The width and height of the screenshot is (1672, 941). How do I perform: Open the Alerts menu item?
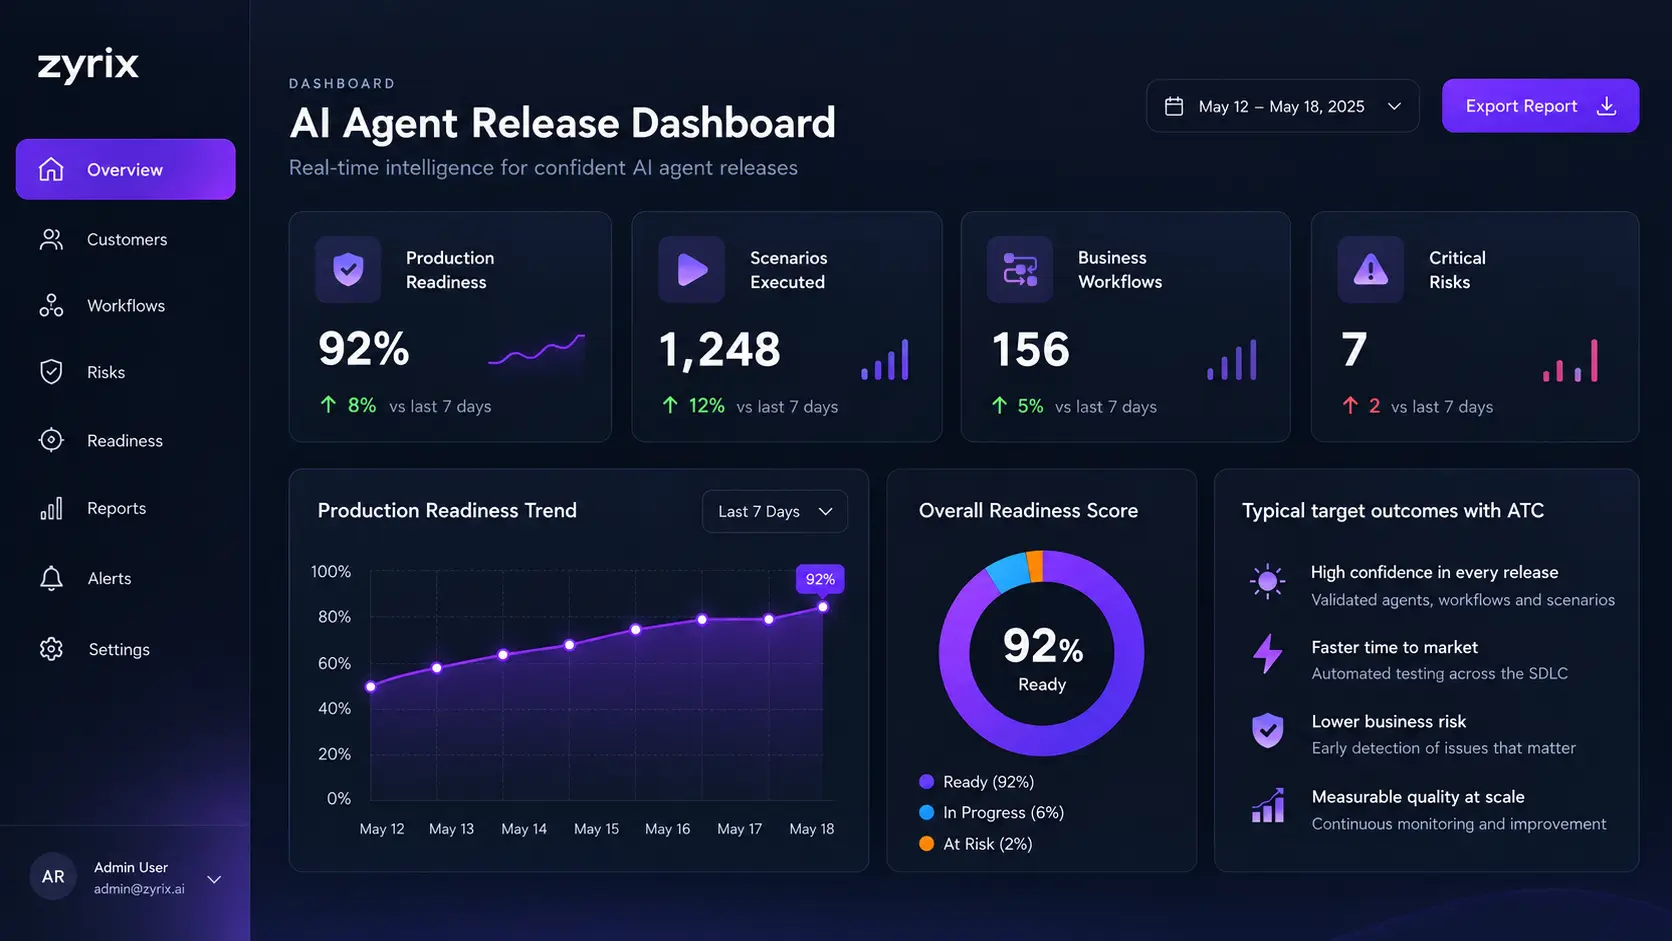coord(126,578)
